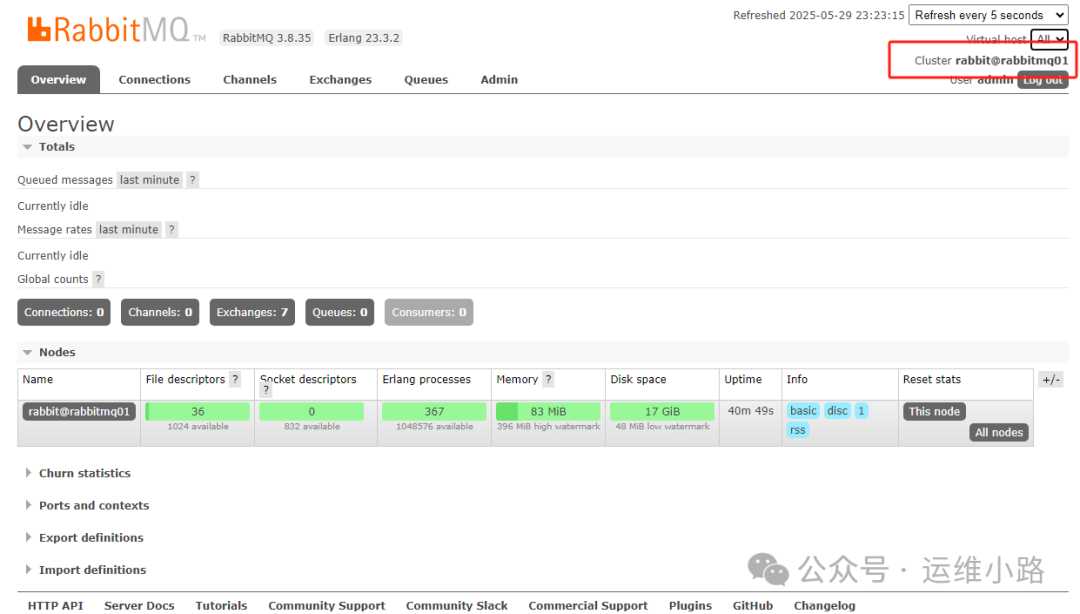Click the Log out button
The image size is (1080, 614).
pos(1043,80)
